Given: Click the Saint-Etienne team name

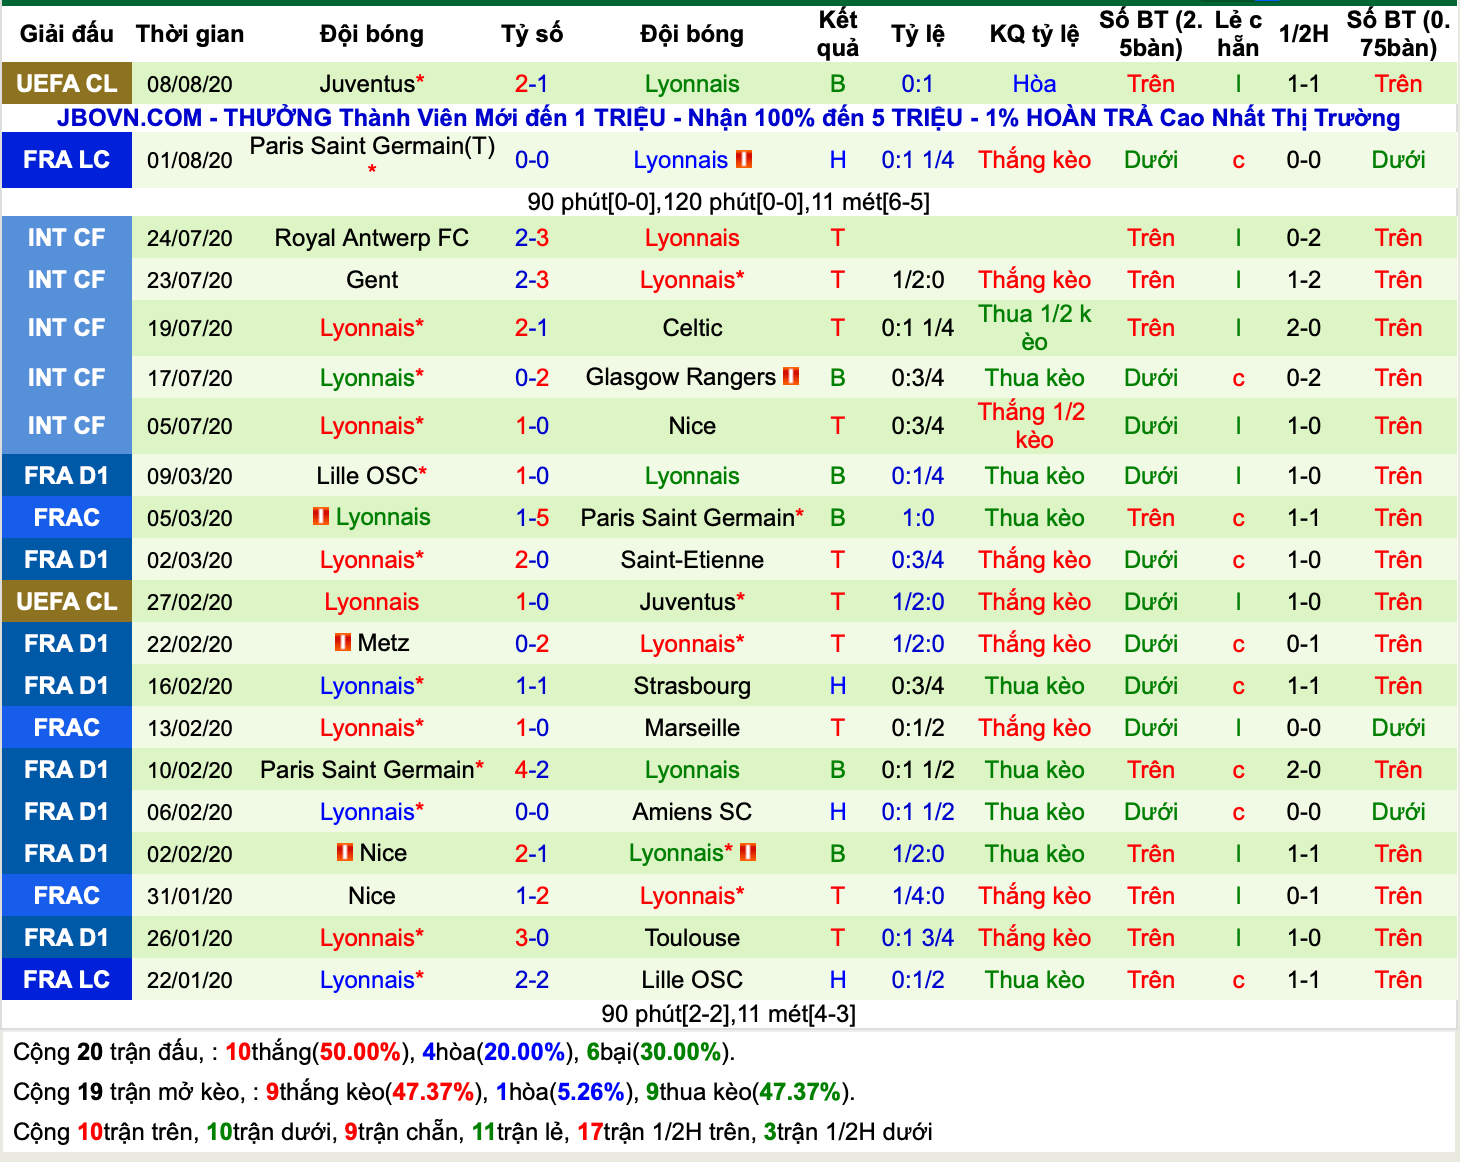Looking at the screenshot, I should click(692, 560).
